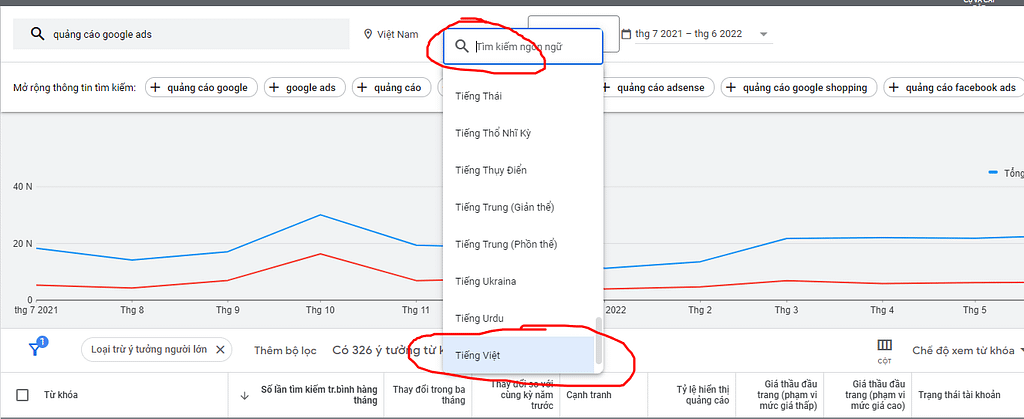
Task: Click the language list scrollbar thumb
Action: (598, 341)
